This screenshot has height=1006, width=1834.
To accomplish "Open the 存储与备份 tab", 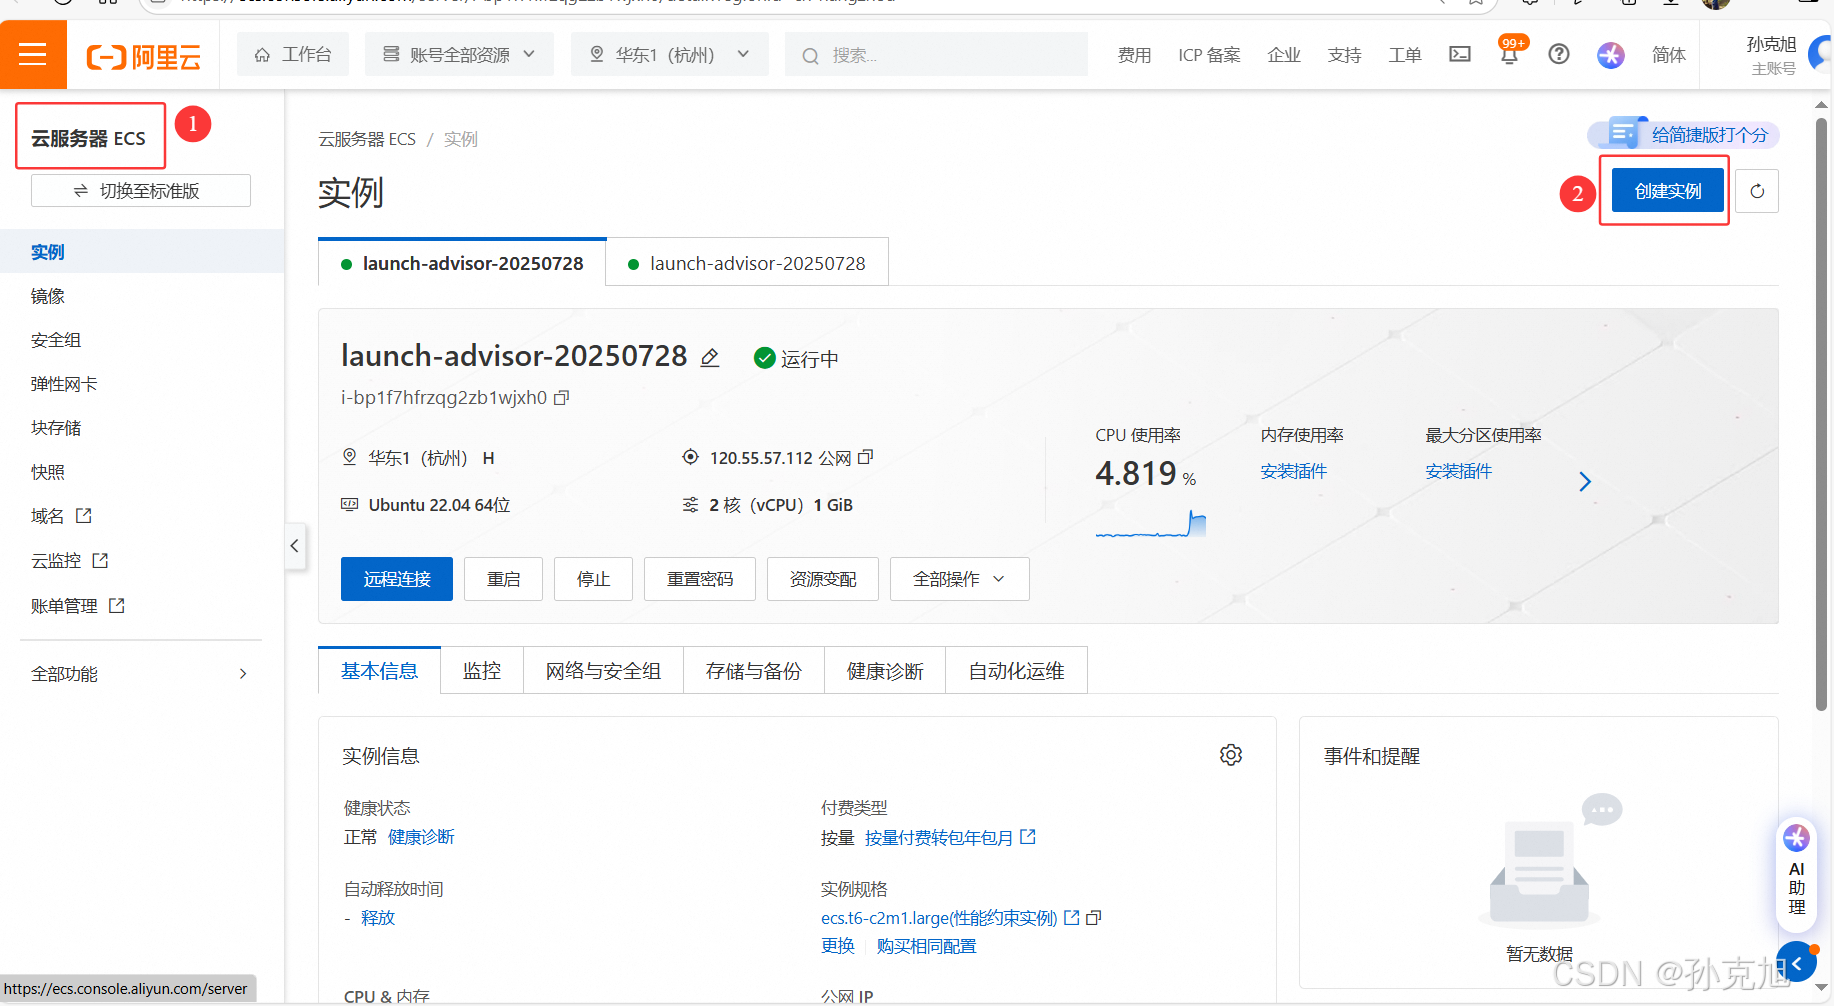I will pos(754,671).
